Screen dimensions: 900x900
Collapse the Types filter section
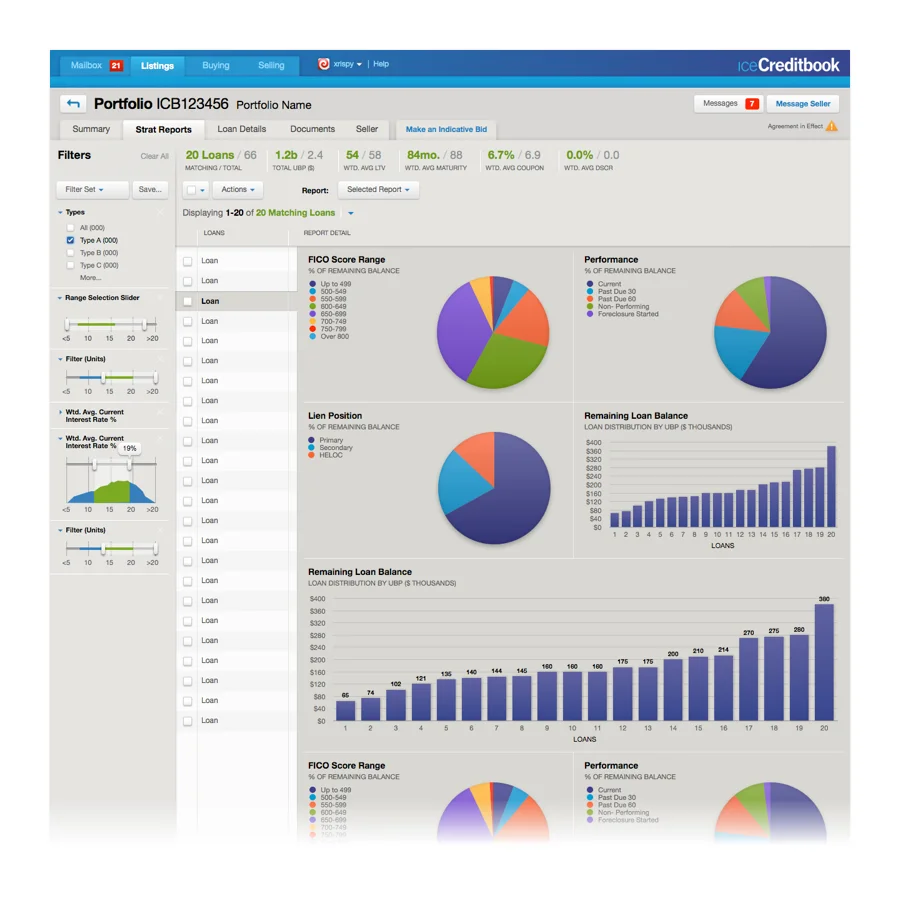coord(60,212)
